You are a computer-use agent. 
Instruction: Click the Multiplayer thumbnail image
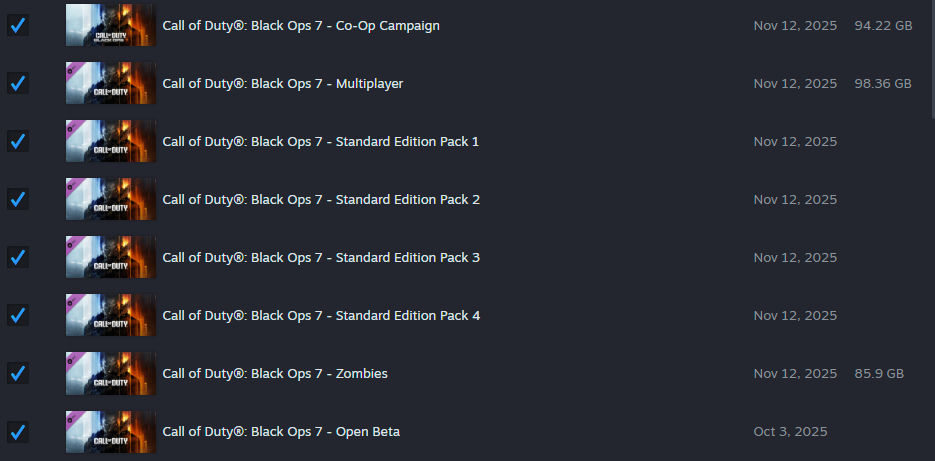110,84
